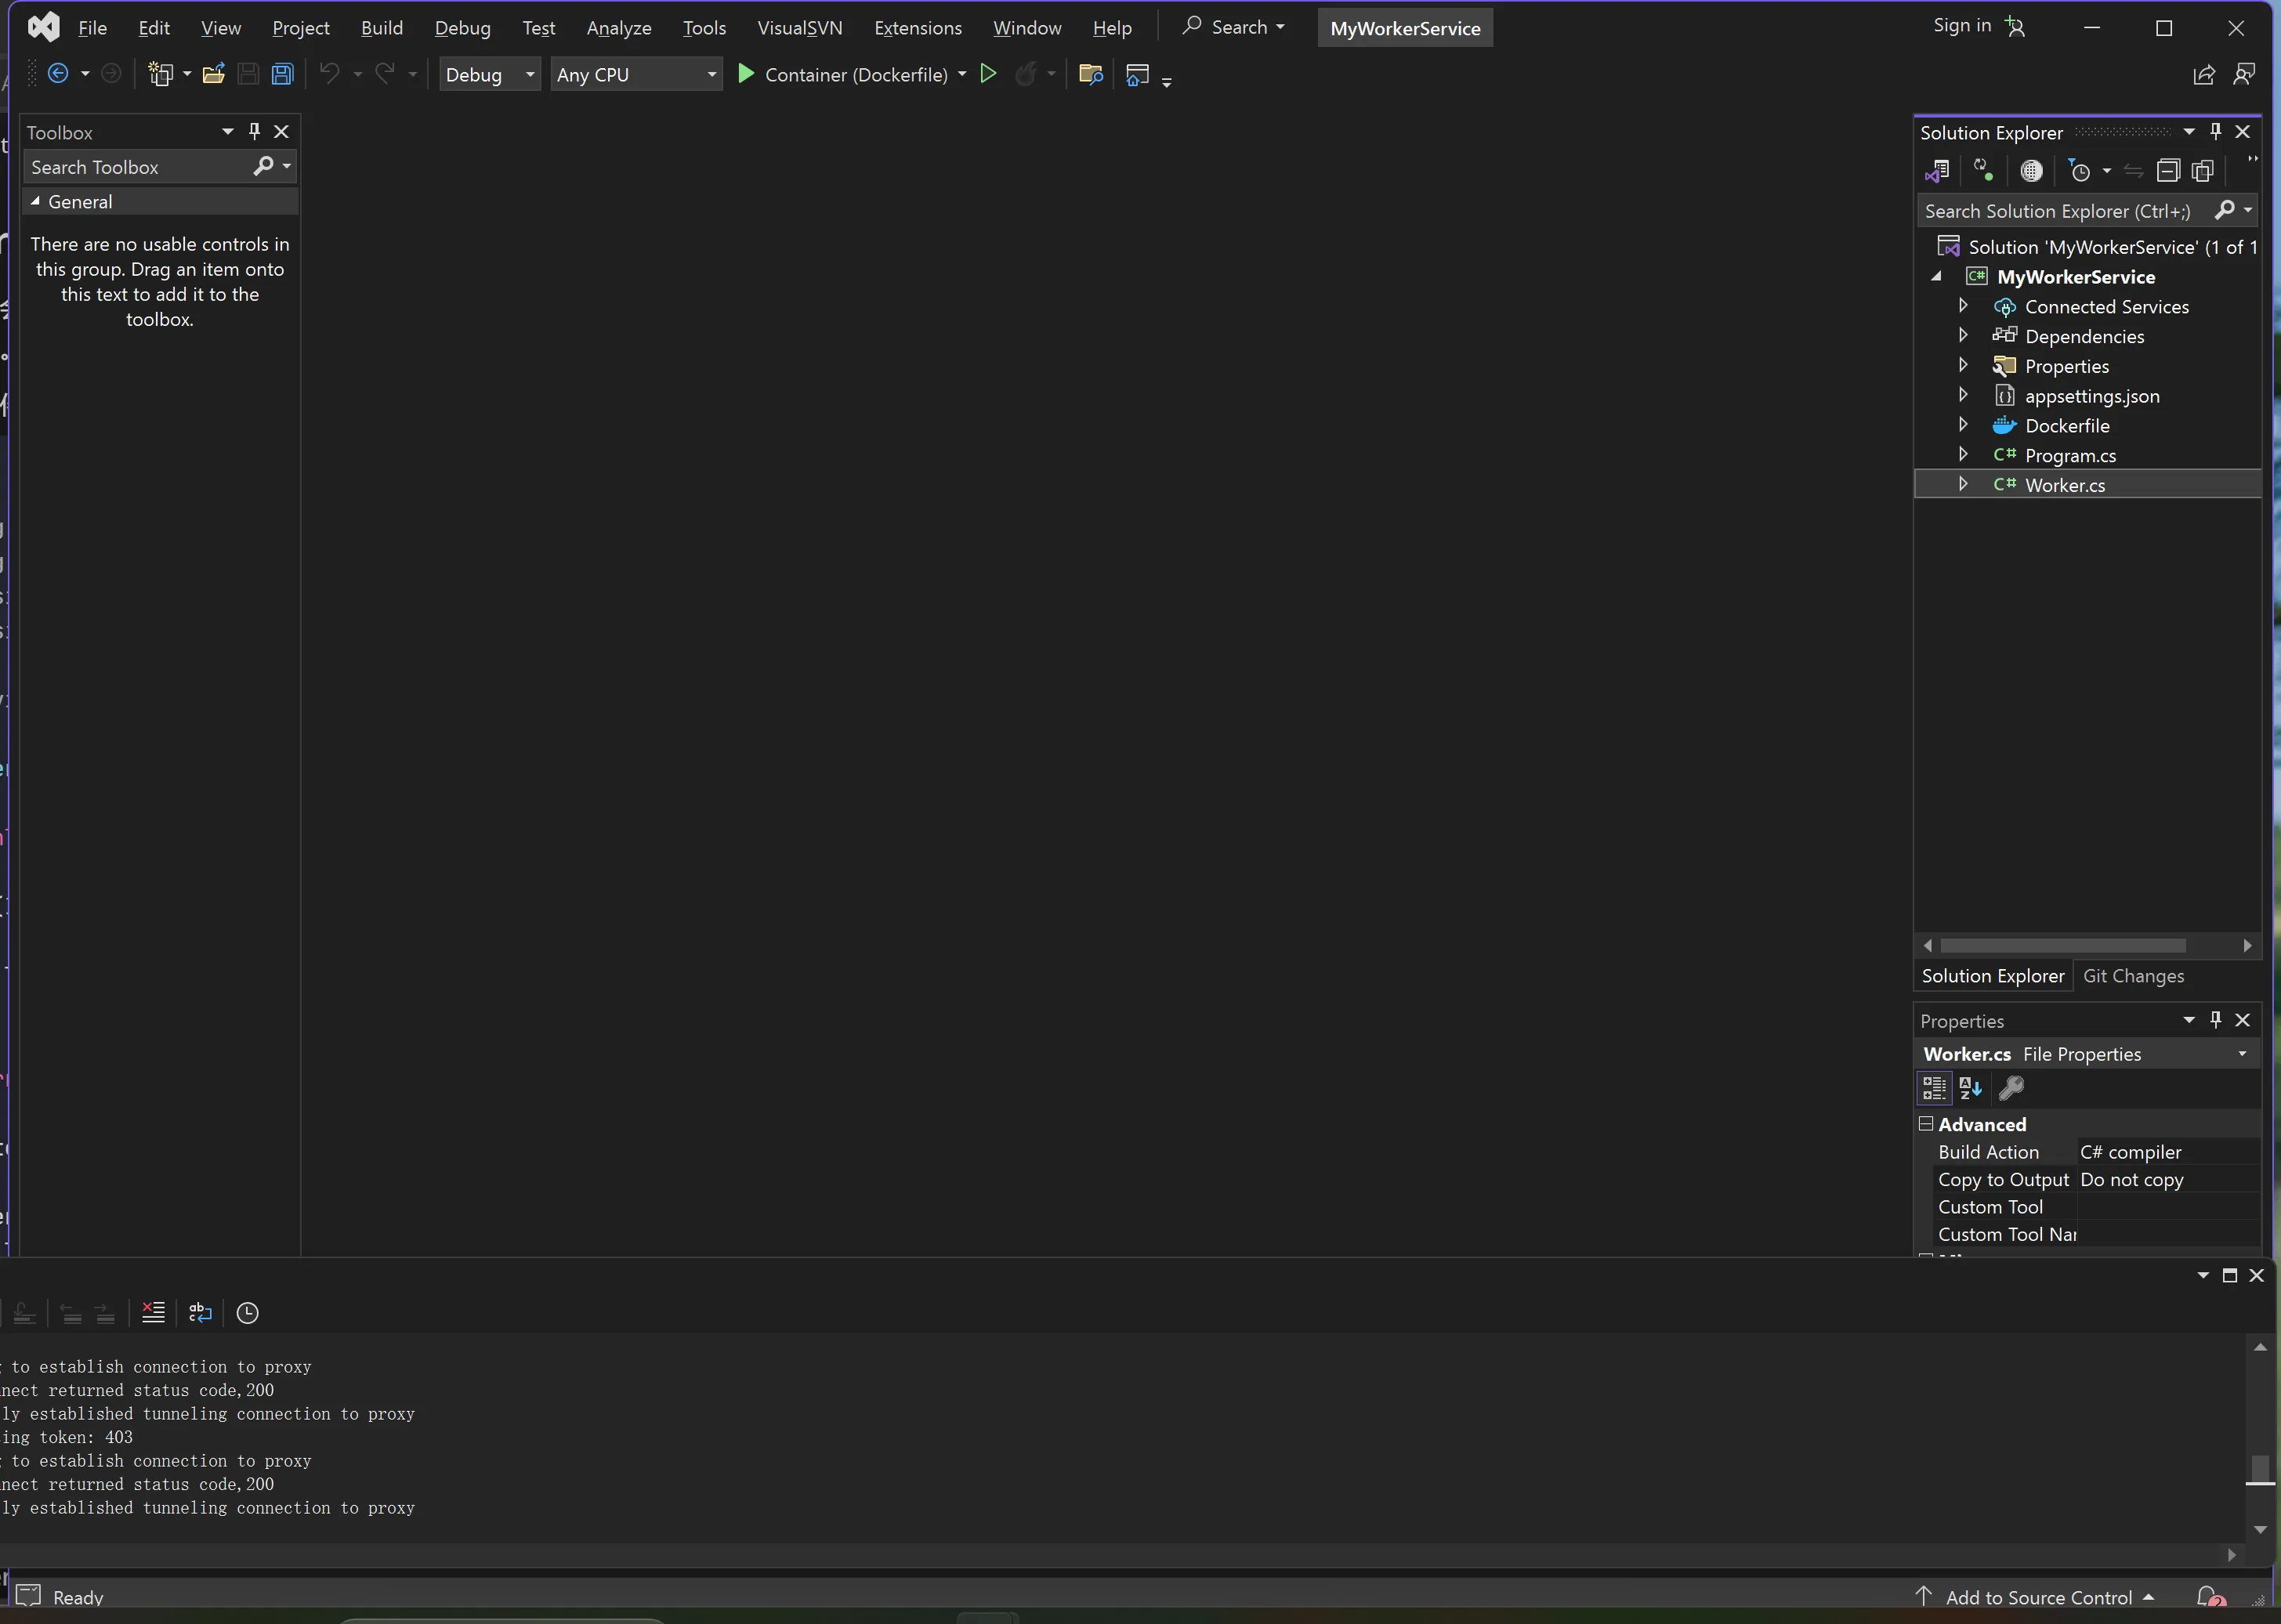Viewport: 2281px width, 1624px height.
Task: Click Collapse All in Solution Explorer
Action: coord(2167,171)
